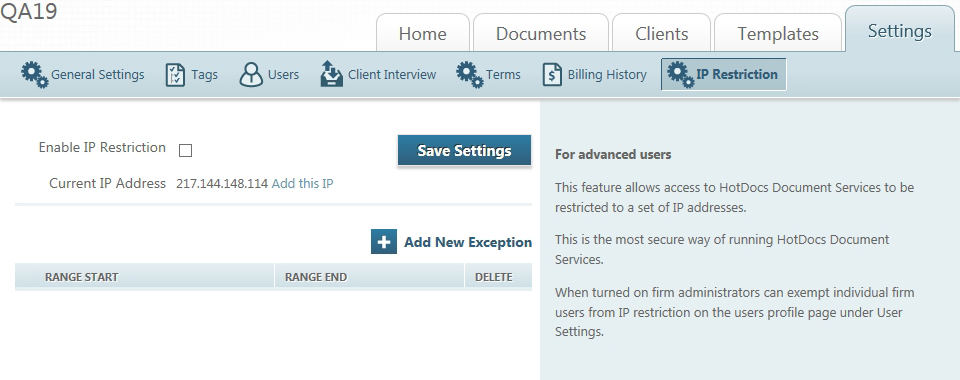Open the Terms label
Image resolution: width=960 pixels, height=380 pixels.
click(503, 75)
